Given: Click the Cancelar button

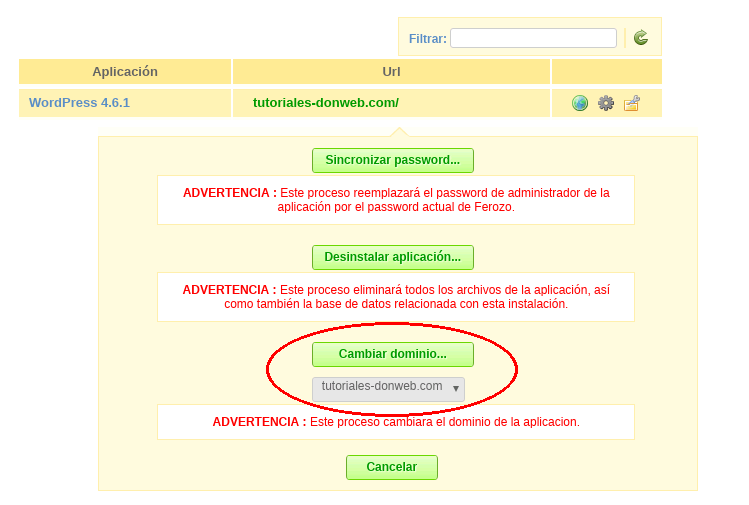Looking at the screenshot, I should [392, 467].
